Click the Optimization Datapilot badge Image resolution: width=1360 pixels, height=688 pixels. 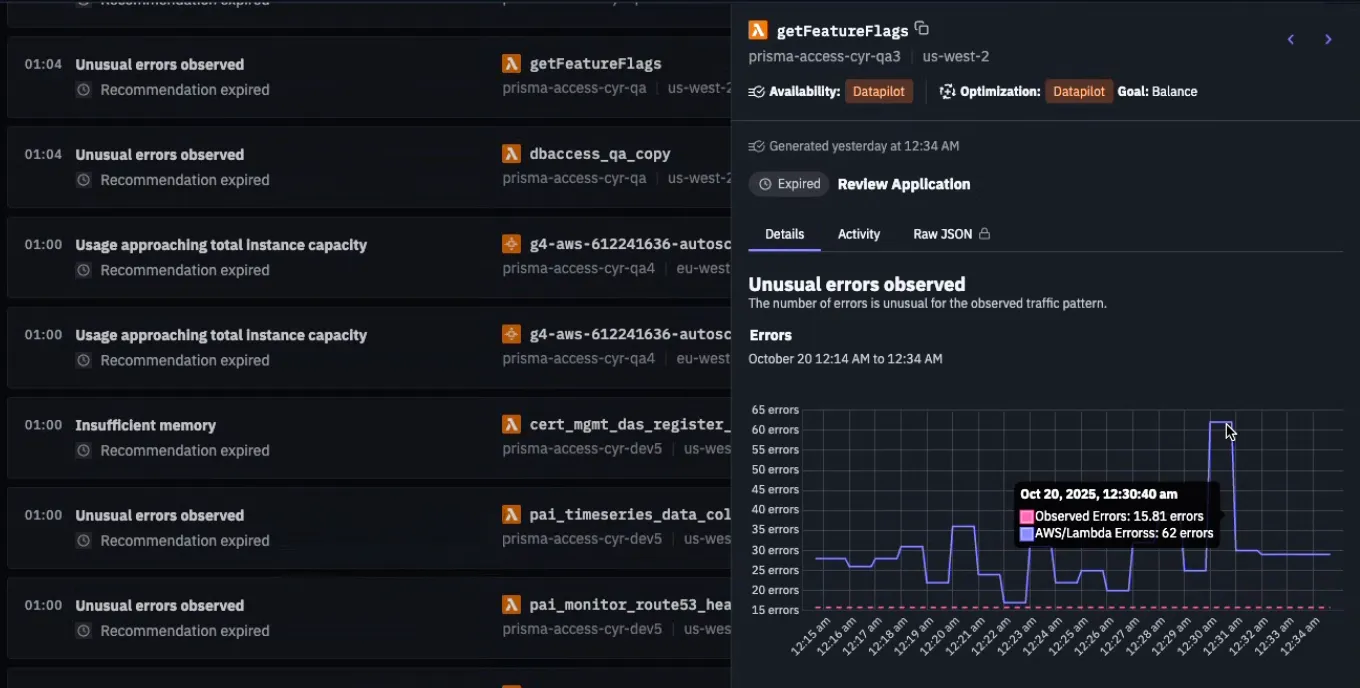(1079, 91)
